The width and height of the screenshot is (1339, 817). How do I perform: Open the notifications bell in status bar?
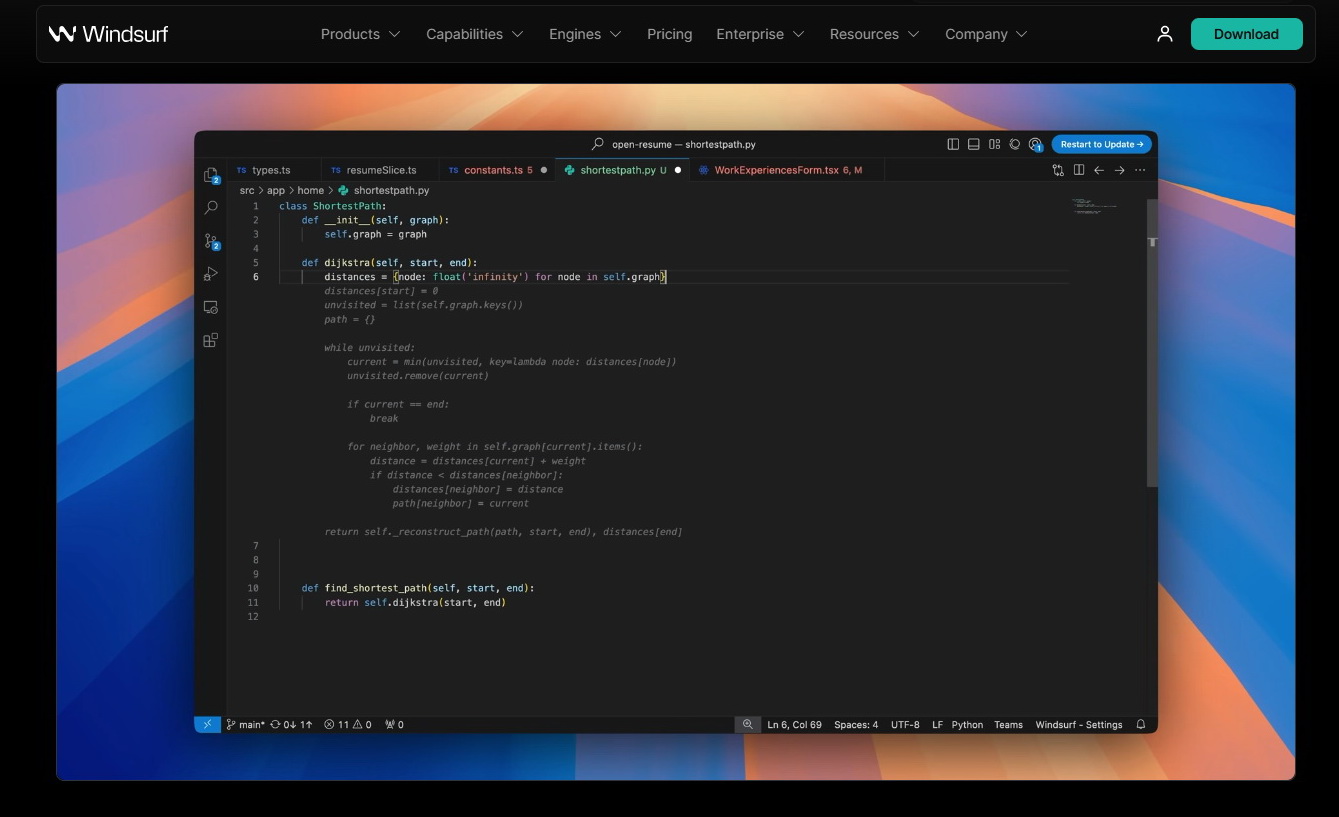1141,724
